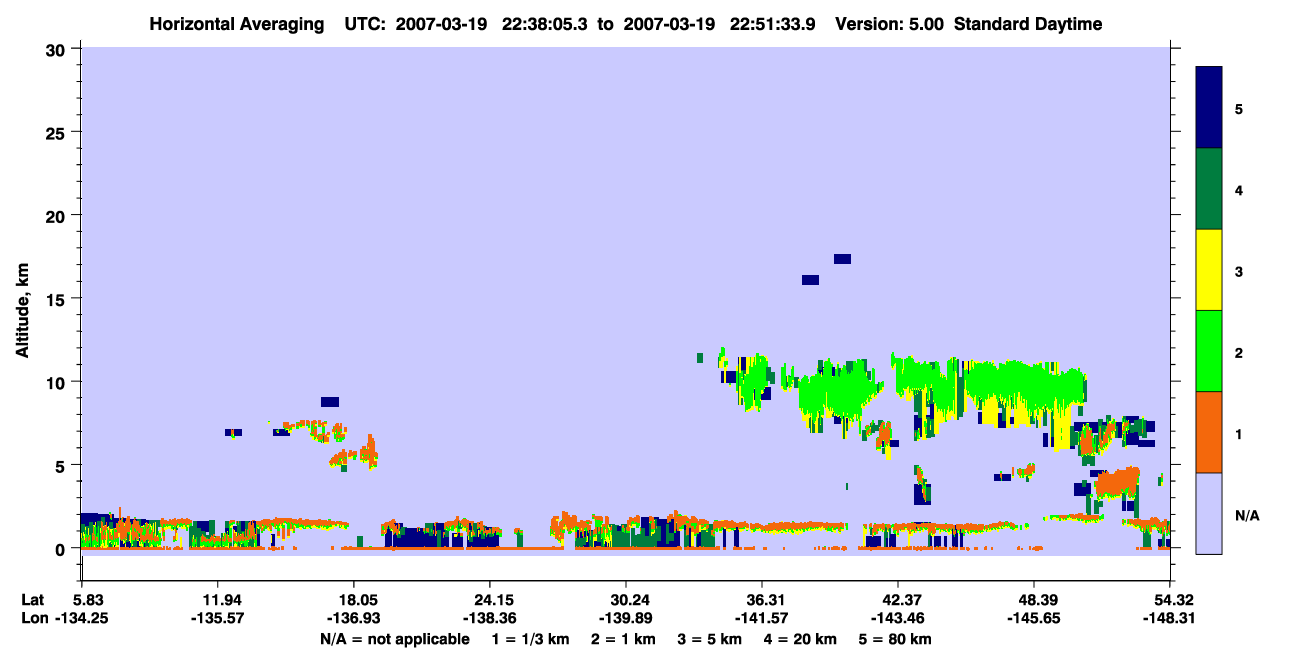Click longitude value -139.89
The height and width of the screenshot is (667, 1300).
tap(626, 618)
